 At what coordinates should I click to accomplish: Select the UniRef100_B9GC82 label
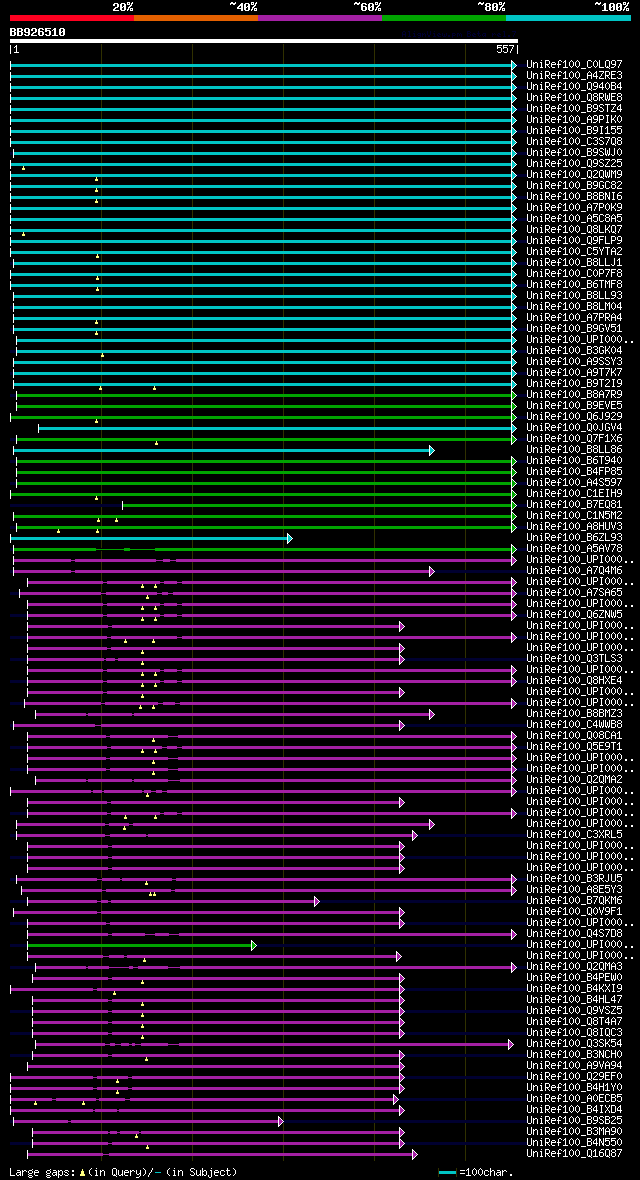tap(574, 185)
